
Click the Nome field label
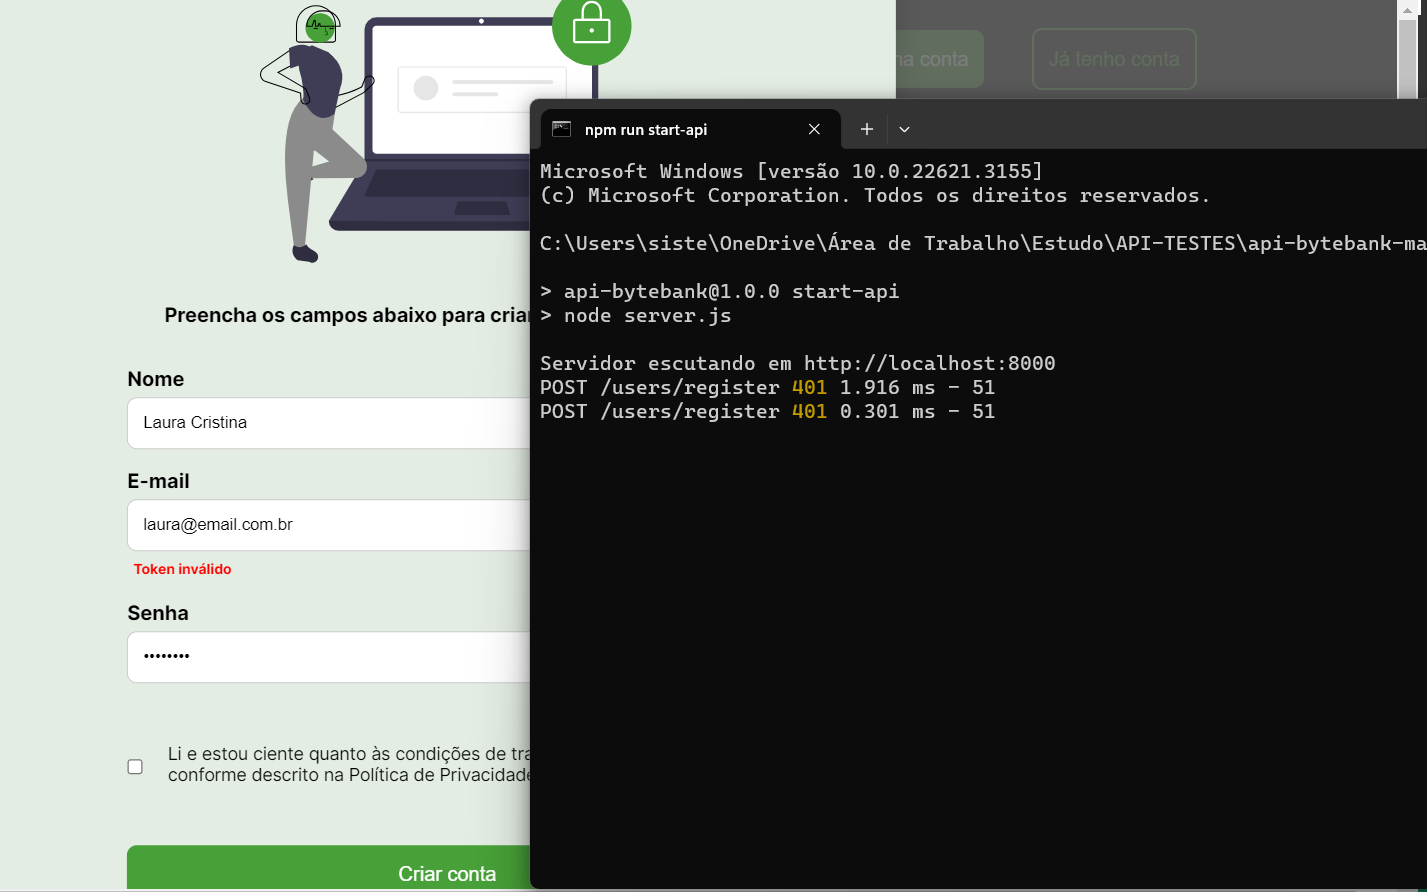(x=156, y=379)
